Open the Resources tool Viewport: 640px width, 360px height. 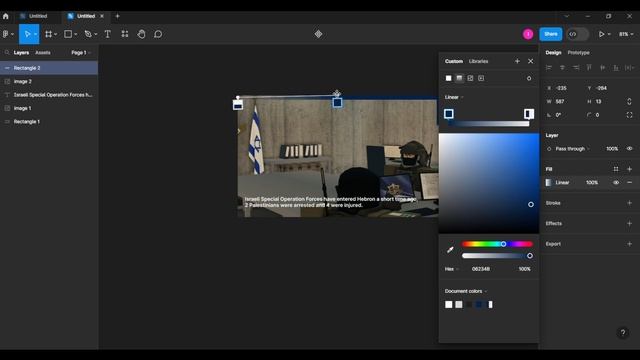point(125,34)
